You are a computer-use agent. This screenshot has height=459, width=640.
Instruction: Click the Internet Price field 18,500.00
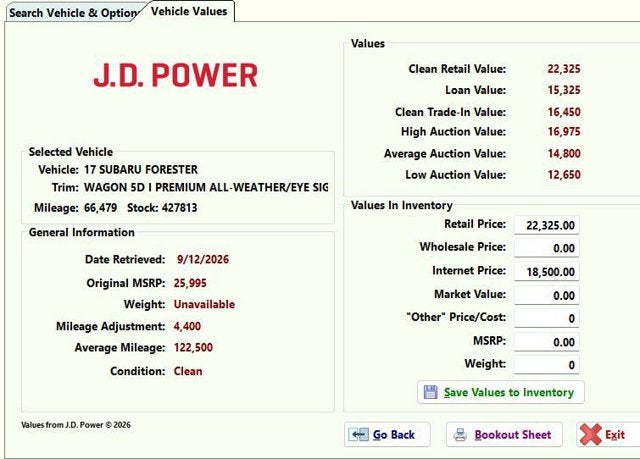click(547, 272)
